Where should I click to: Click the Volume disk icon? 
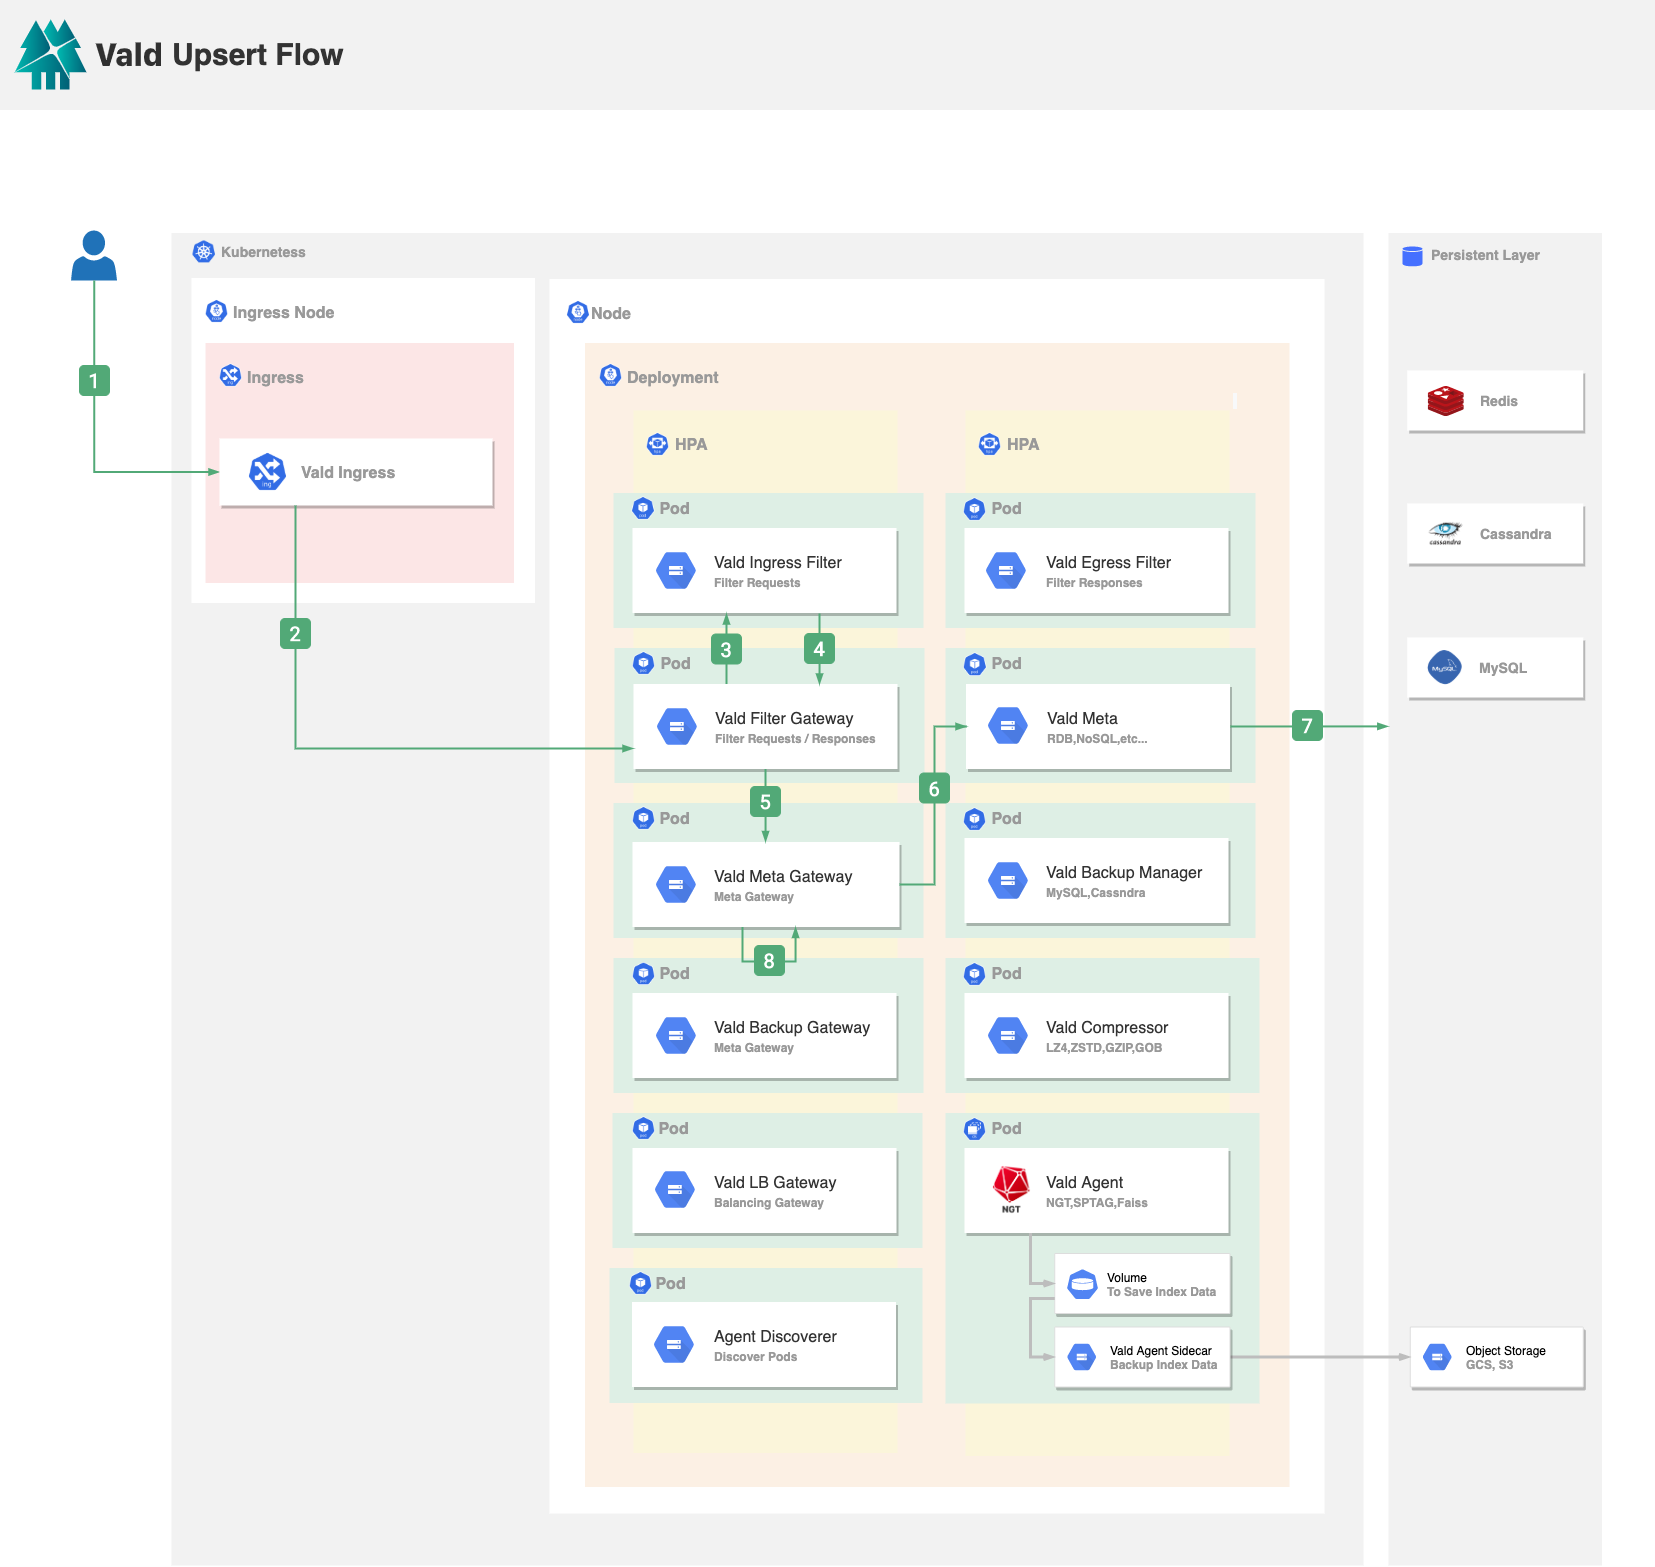(x=1083, y=1284)
